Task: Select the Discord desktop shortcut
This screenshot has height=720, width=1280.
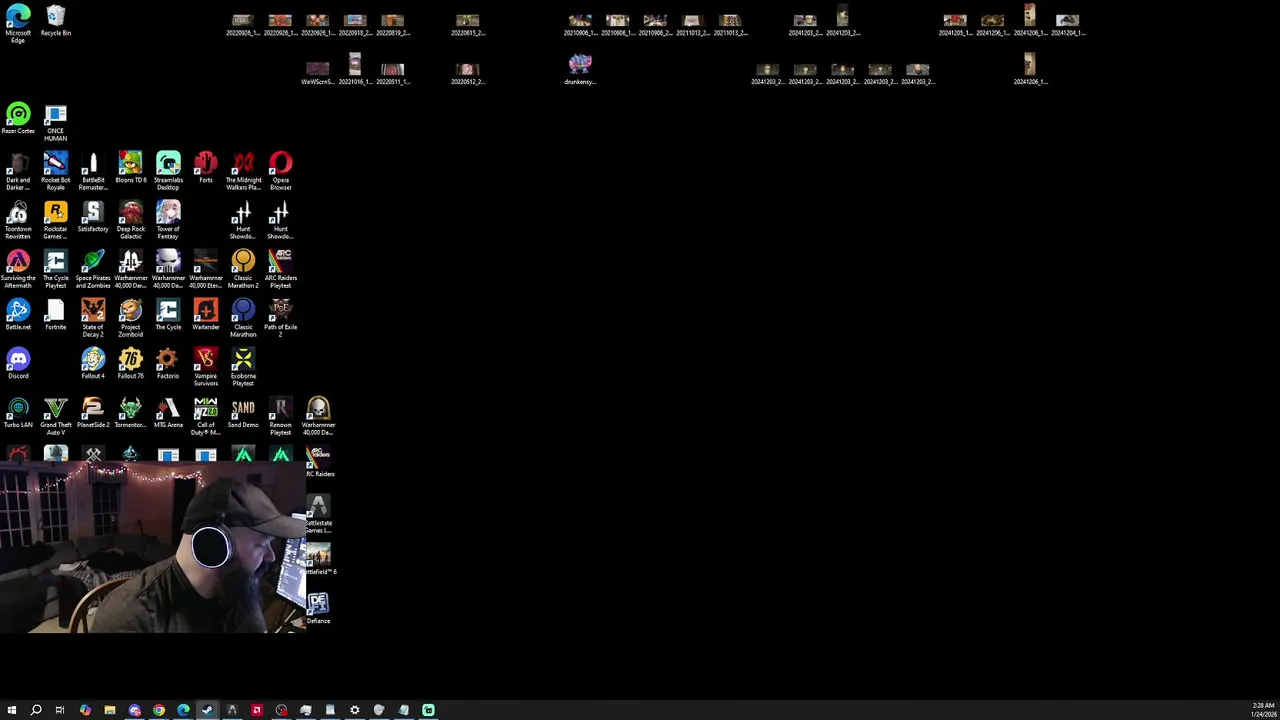Action: 18,364
